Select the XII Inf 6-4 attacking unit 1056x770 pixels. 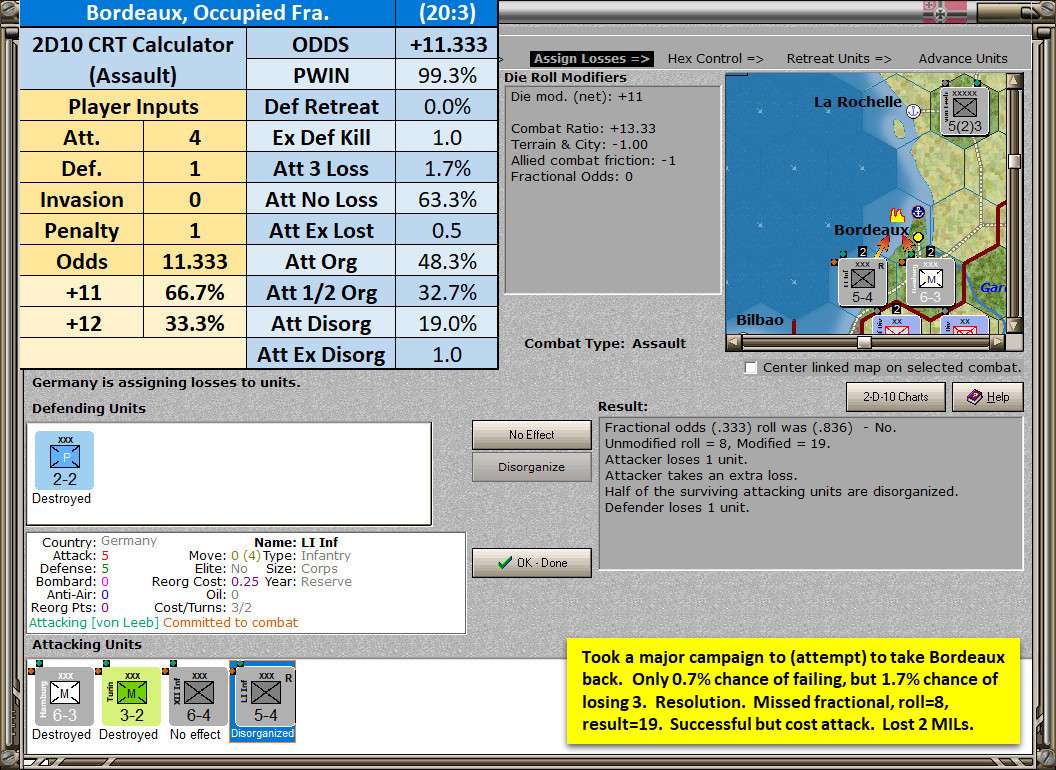(x=198, y=697)
